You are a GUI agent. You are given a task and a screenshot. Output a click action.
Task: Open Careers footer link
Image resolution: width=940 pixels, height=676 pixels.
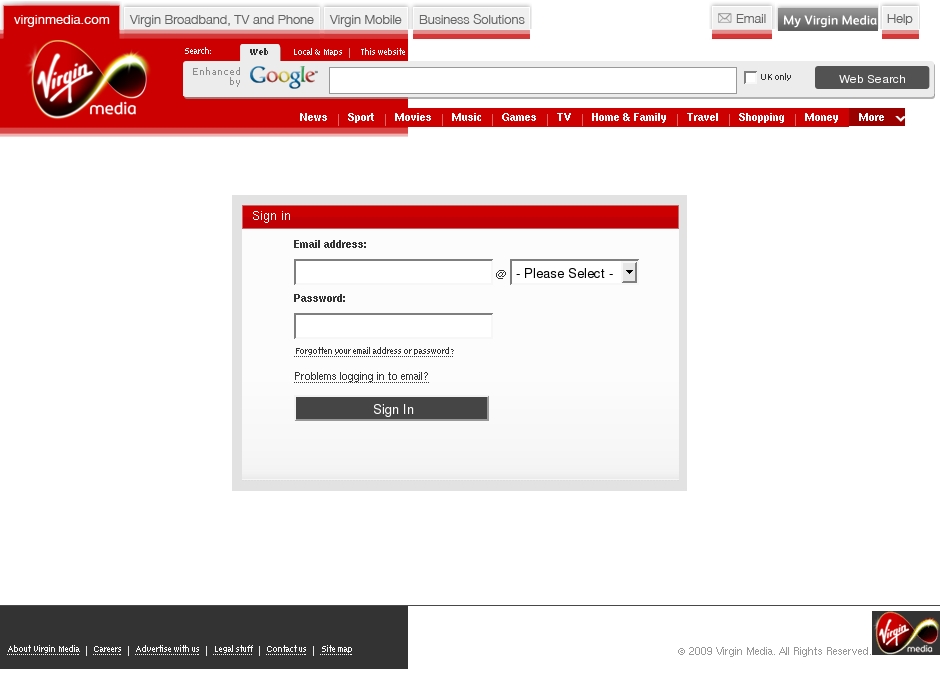107,649
